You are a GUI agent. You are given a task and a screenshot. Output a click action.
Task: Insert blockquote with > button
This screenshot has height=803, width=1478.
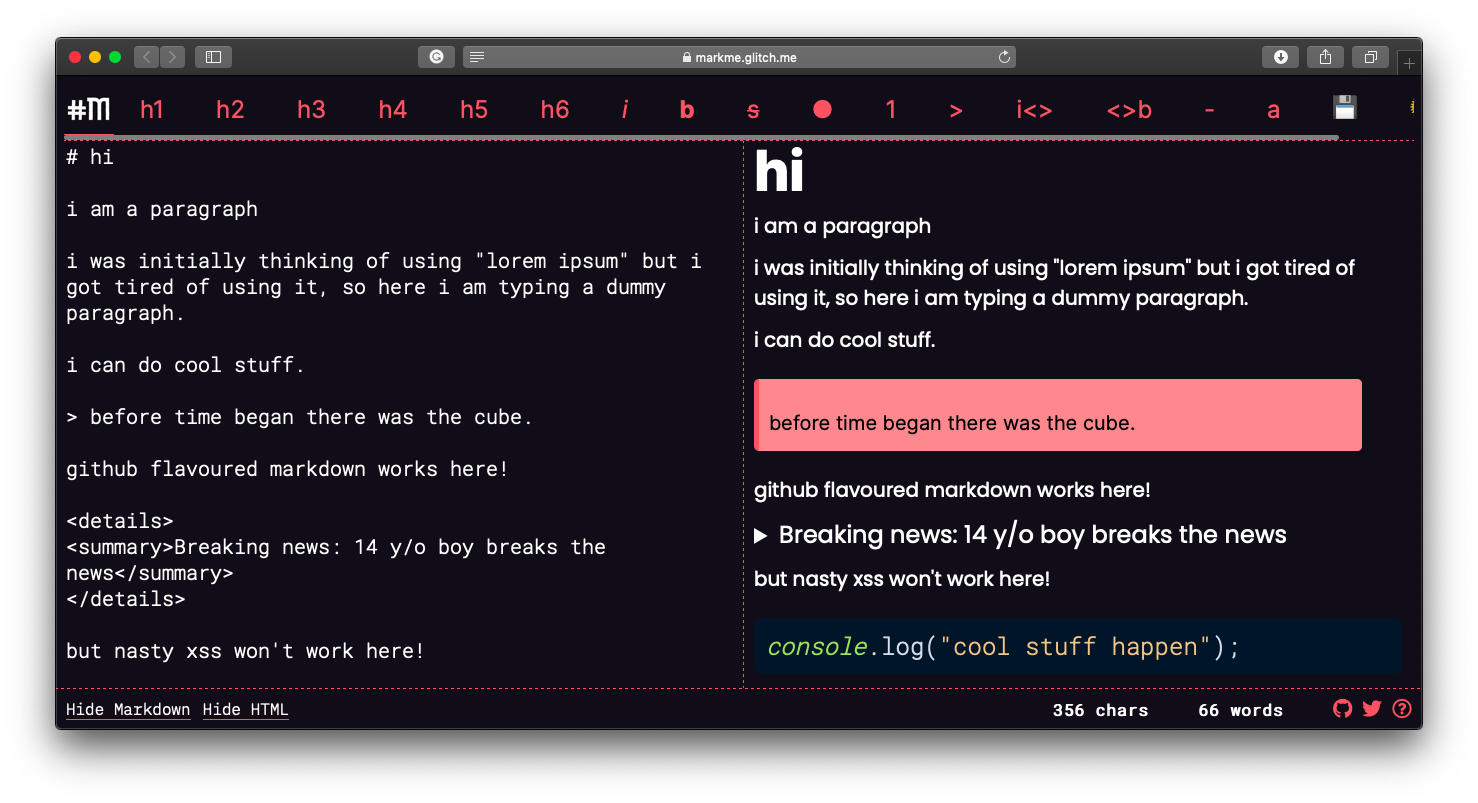point(956,110)
